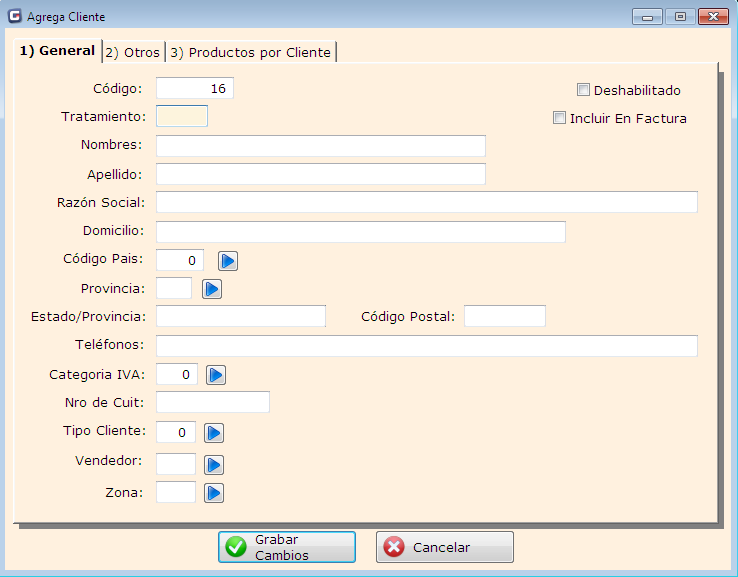Focus the Teléfonos input field
738x577 pixels.
[x=426, y=346]
